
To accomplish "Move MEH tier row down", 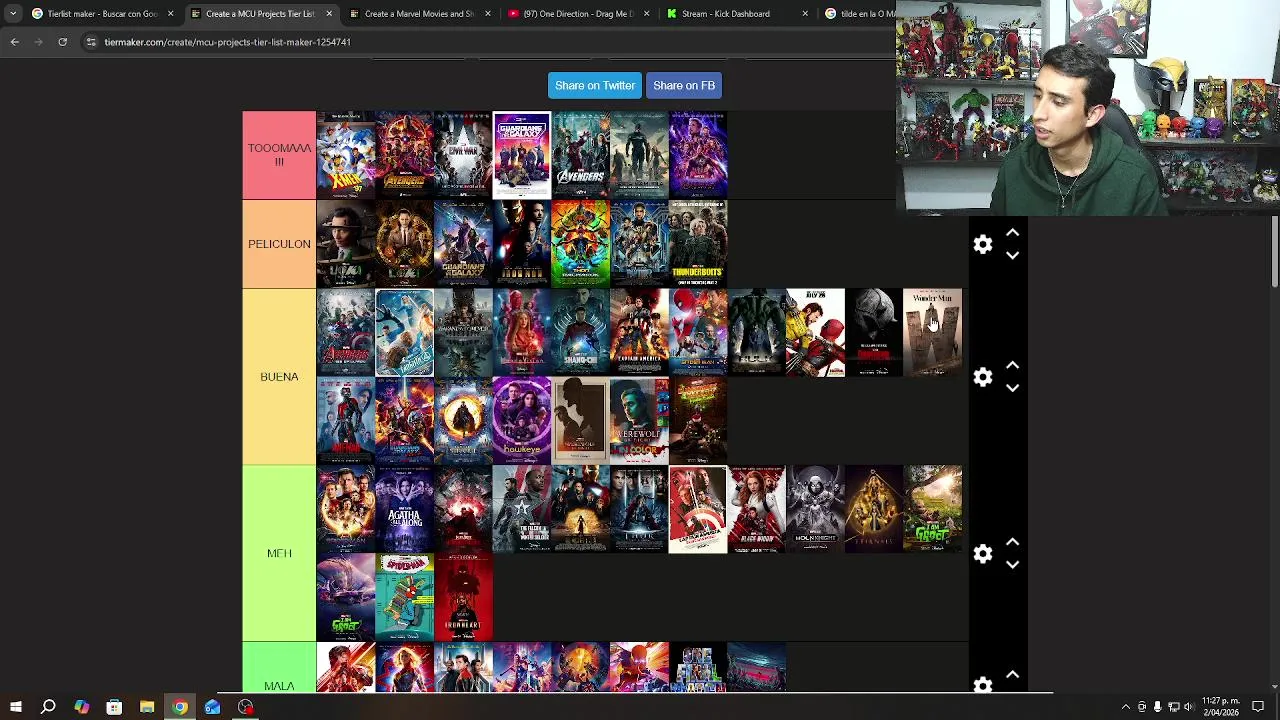I will tap(1012, 565).
